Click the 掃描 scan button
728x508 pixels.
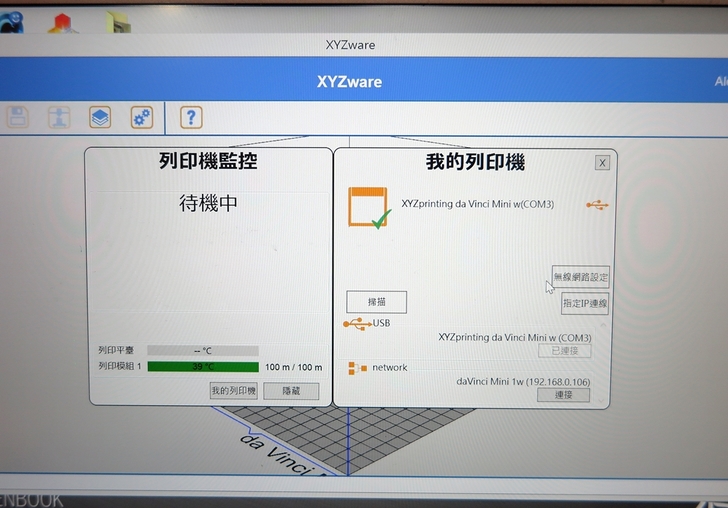[377, 302]
